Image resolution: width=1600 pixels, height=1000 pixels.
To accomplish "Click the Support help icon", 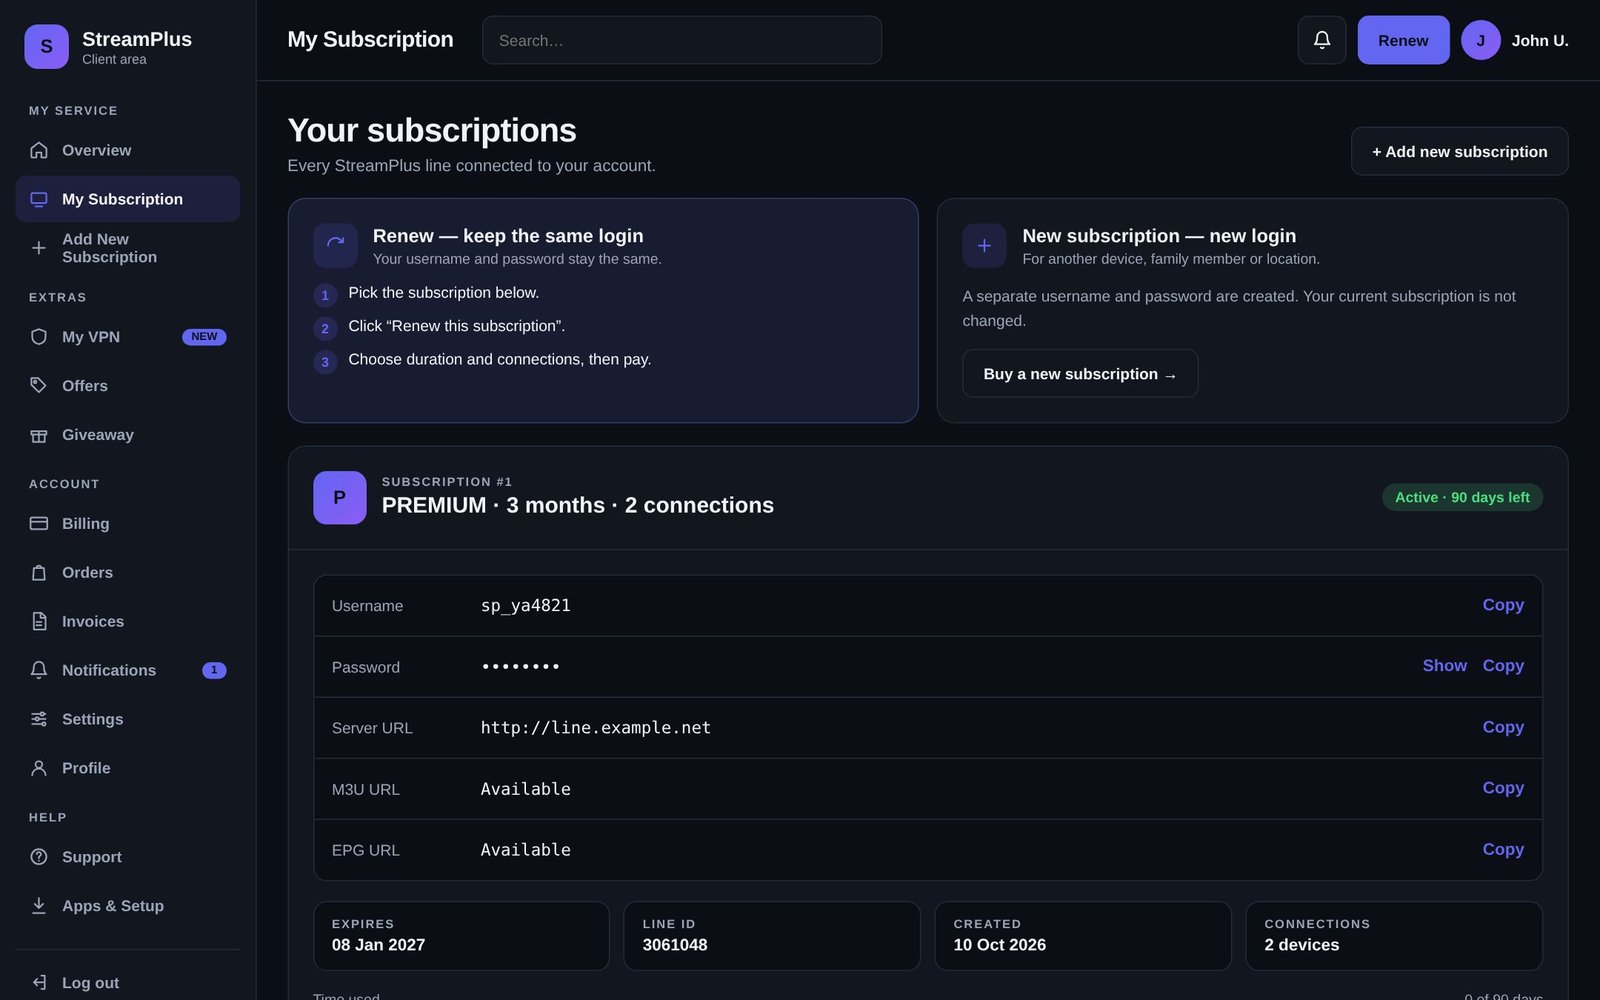I will (39, 857).
